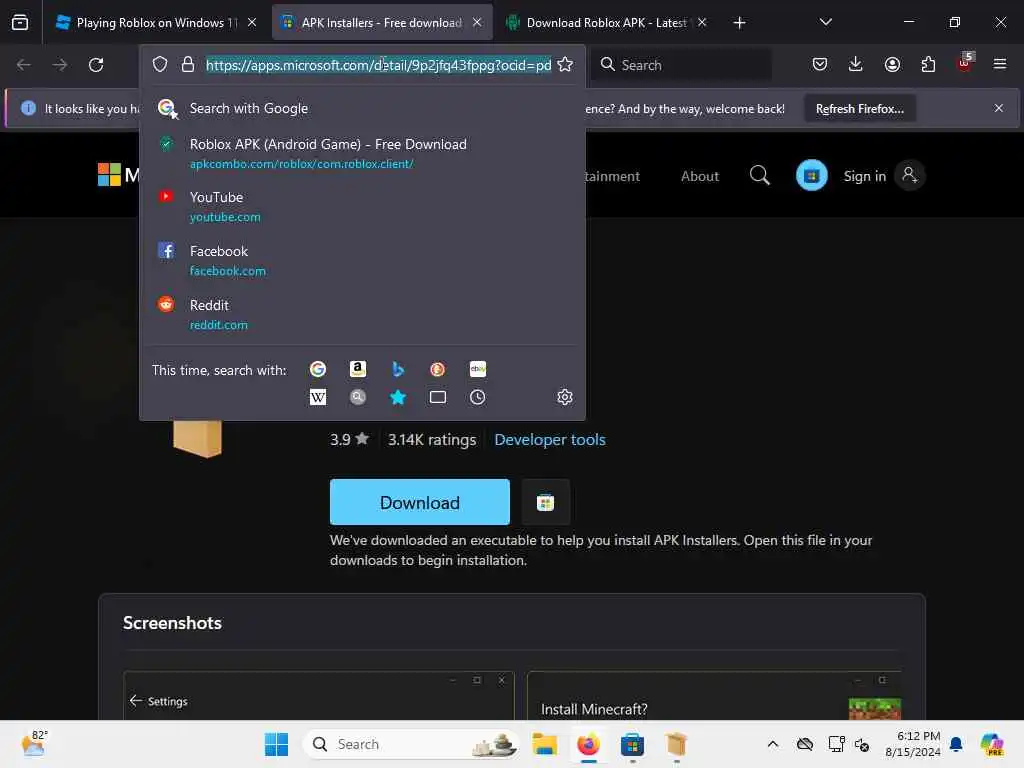Click the Microsoft logo
The width and height of the screenshot is (1024, 768).
pyautogui.click(x=109, y=174)
